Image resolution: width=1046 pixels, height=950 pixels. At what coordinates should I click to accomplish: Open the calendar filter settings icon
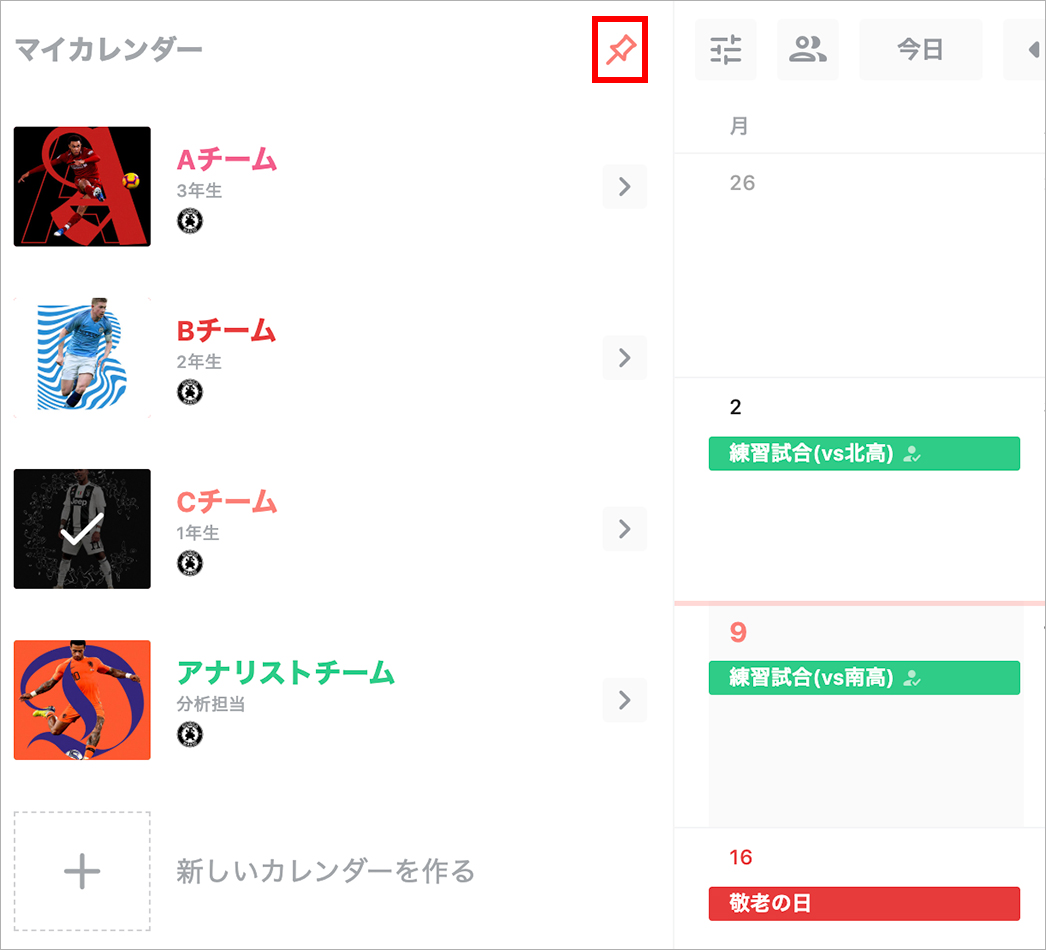(726, 49)
